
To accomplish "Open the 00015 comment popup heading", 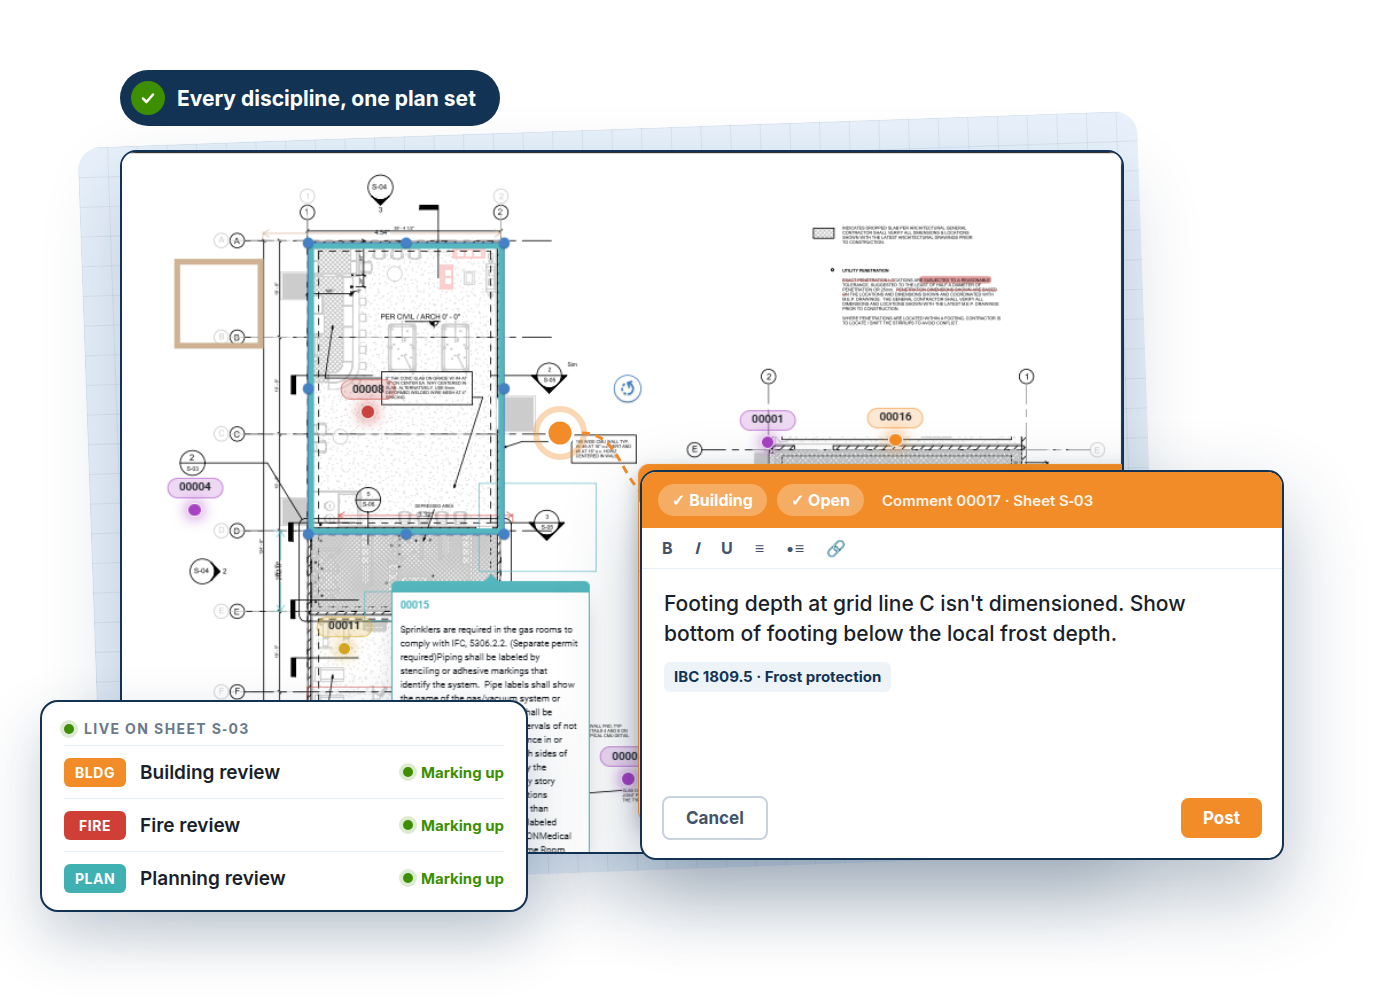I will [x=415, y=605].
